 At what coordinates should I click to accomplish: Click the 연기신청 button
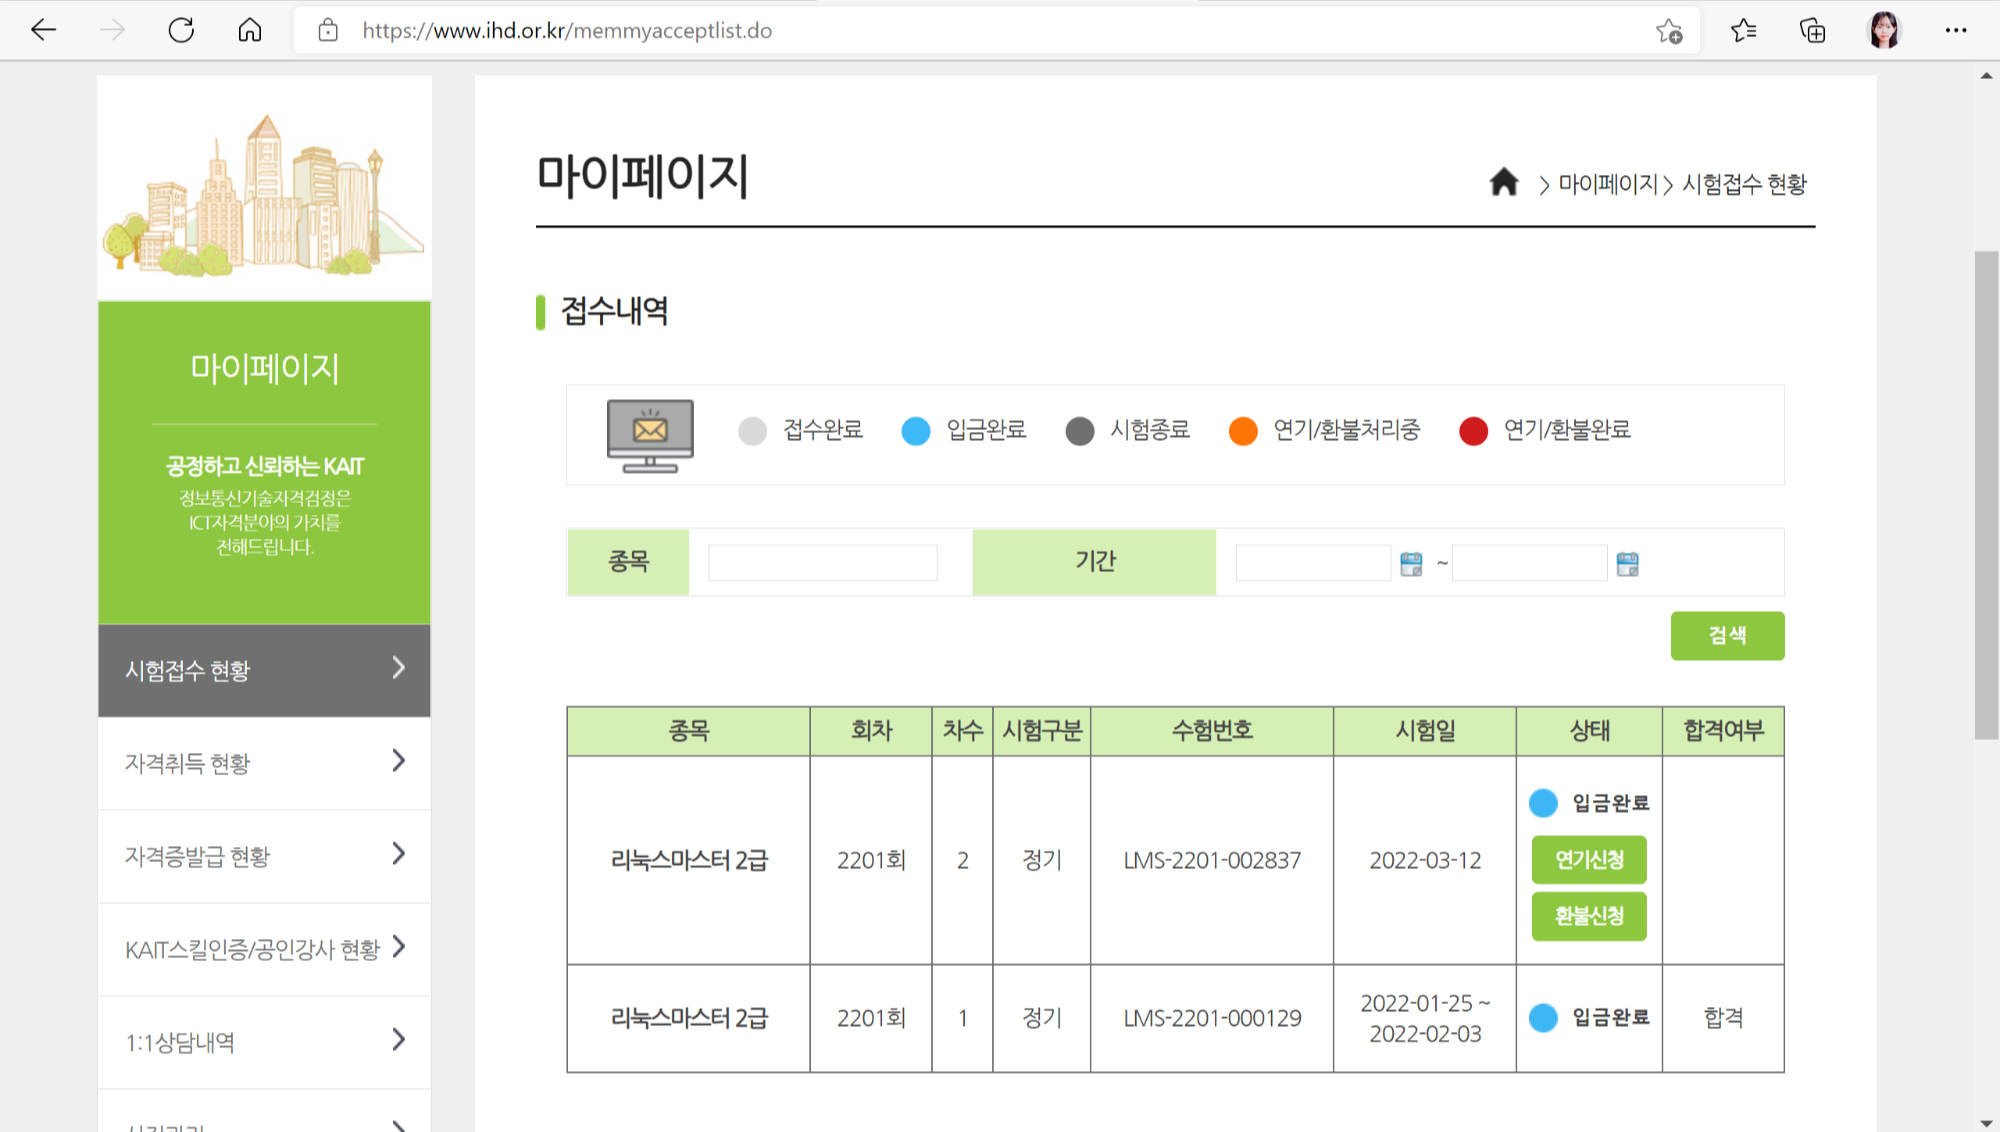click(x=1588, y=859)
